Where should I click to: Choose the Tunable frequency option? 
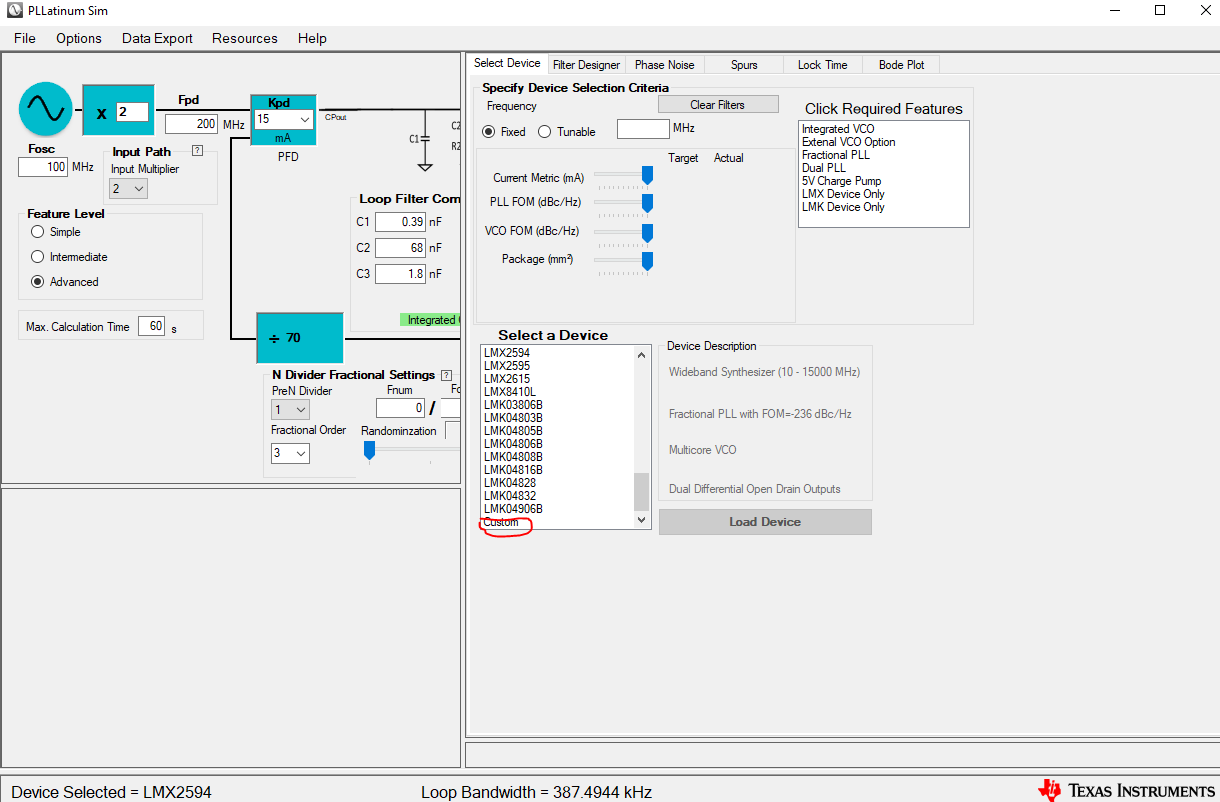[x=545, y=132]
